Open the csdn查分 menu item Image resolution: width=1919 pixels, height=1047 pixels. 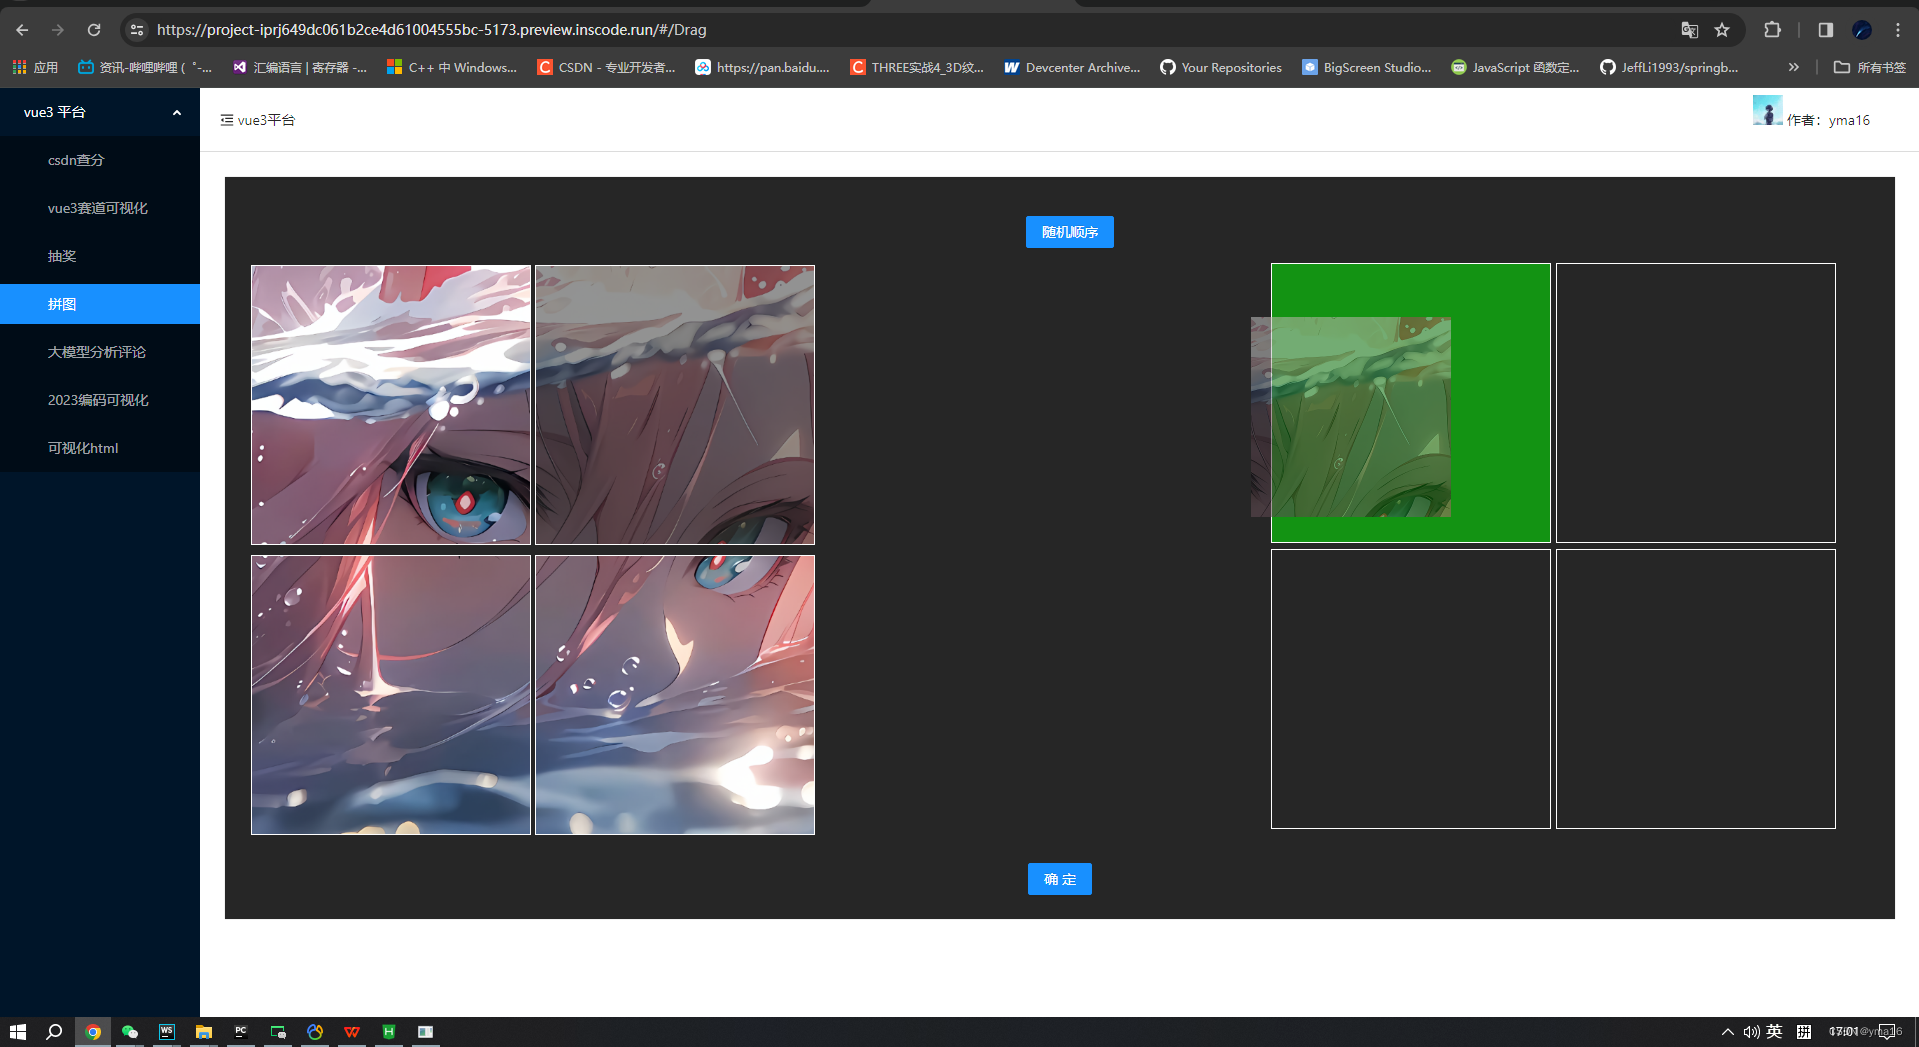pyautogui.click(x=100, y=160)
